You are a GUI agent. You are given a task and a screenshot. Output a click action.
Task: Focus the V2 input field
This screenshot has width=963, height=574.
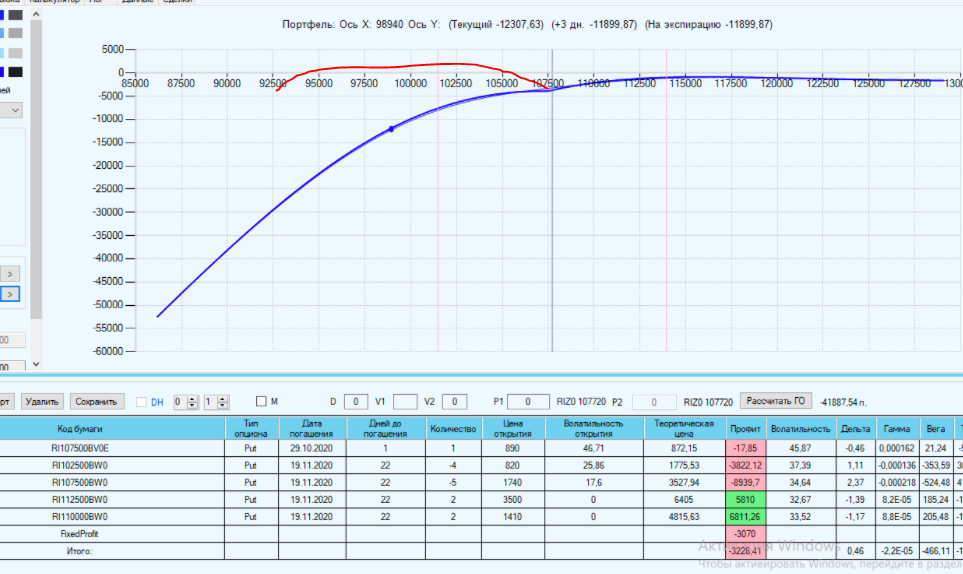coord(454,401)
